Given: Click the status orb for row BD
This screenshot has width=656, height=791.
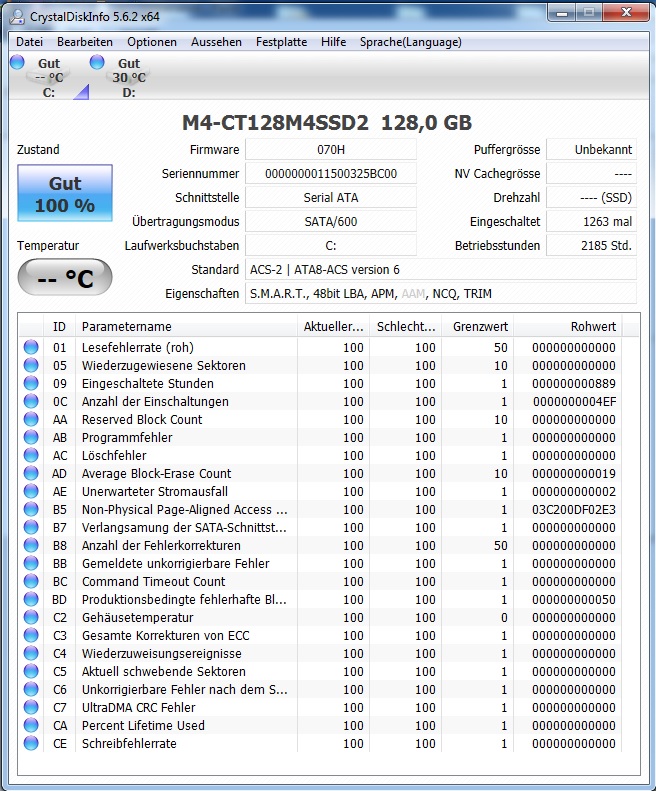Looking at the screenshot, I should tap(31, 599).
